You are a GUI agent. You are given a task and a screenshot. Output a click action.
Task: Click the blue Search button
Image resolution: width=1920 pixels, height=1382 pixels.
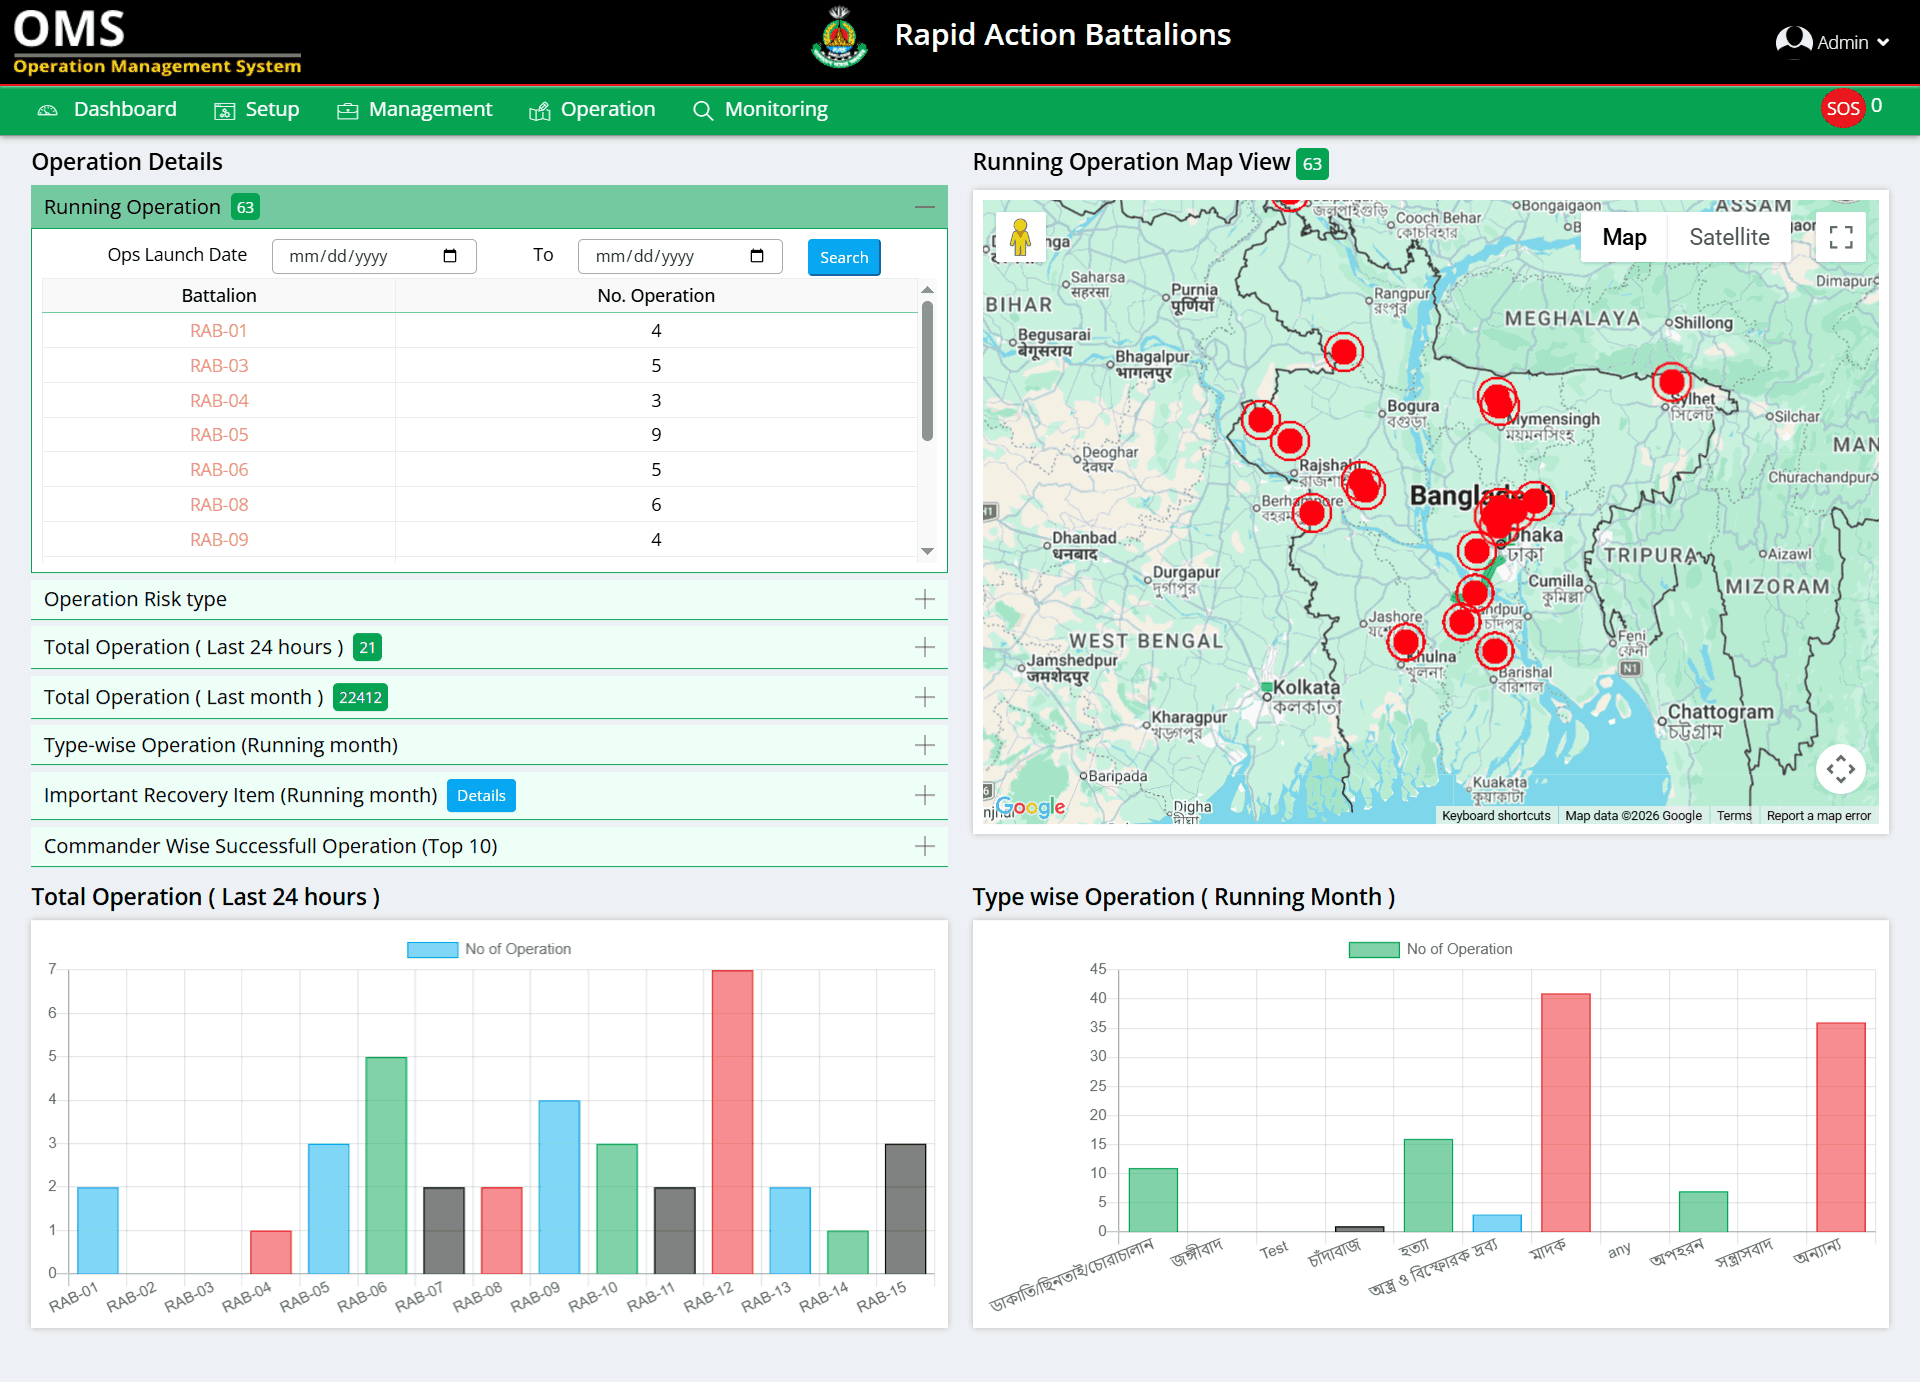[x=843, y=257]
